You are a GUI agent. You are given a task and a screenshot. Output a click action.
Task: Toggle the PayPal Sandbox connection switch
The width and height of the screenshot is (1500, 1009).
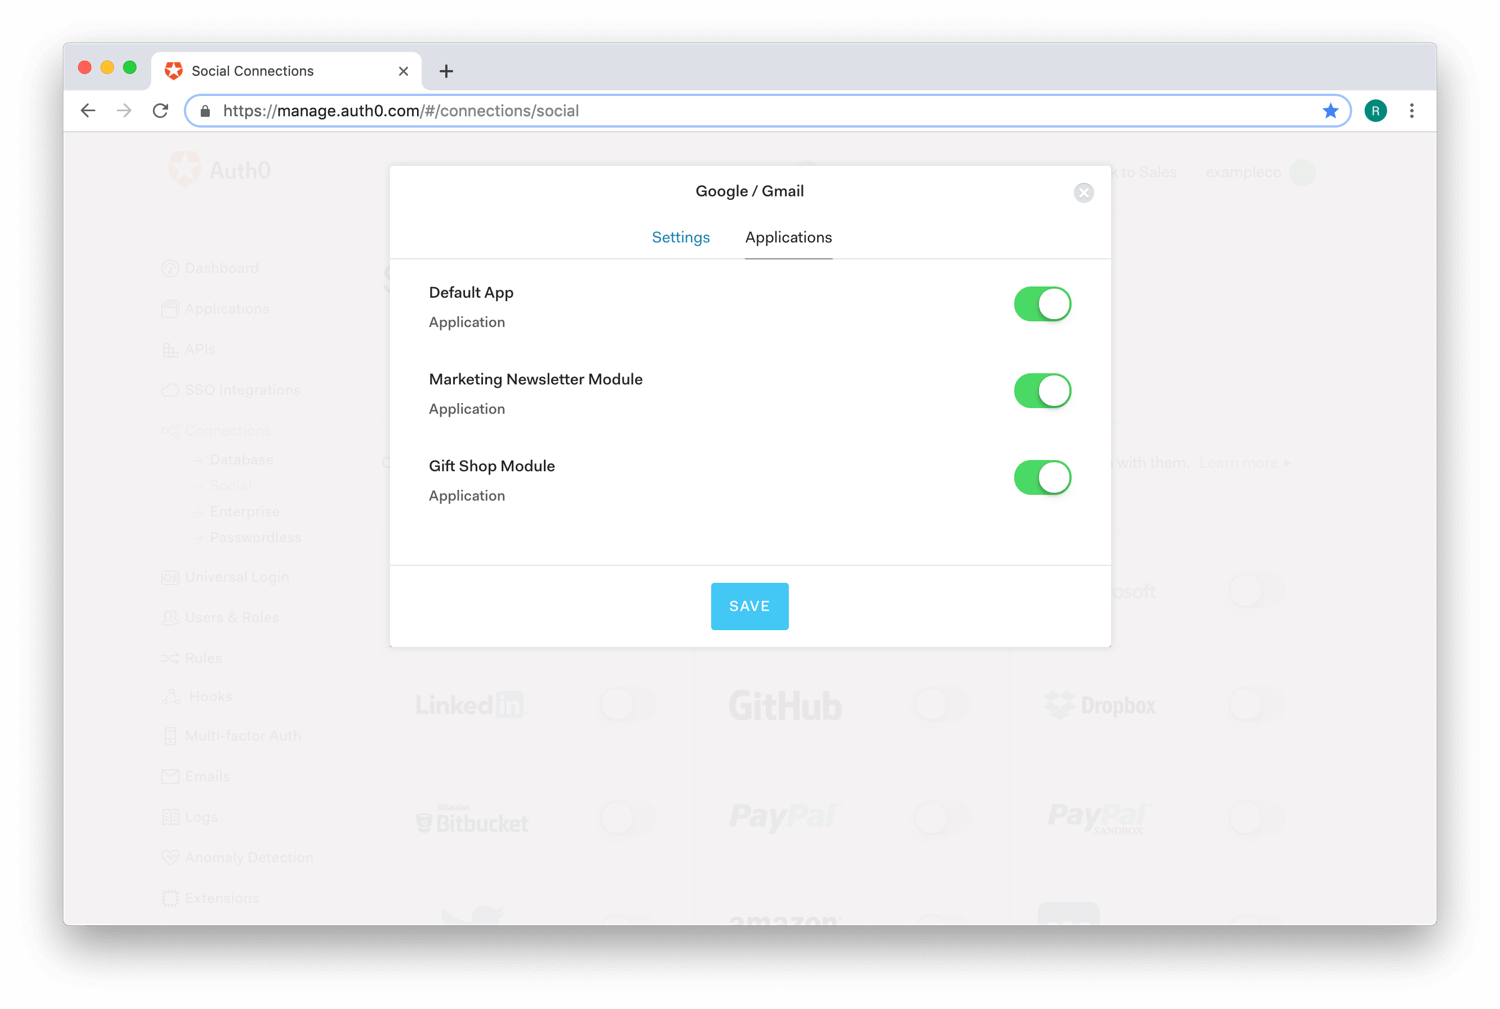pyautogui.click(x=1255, y=819)
